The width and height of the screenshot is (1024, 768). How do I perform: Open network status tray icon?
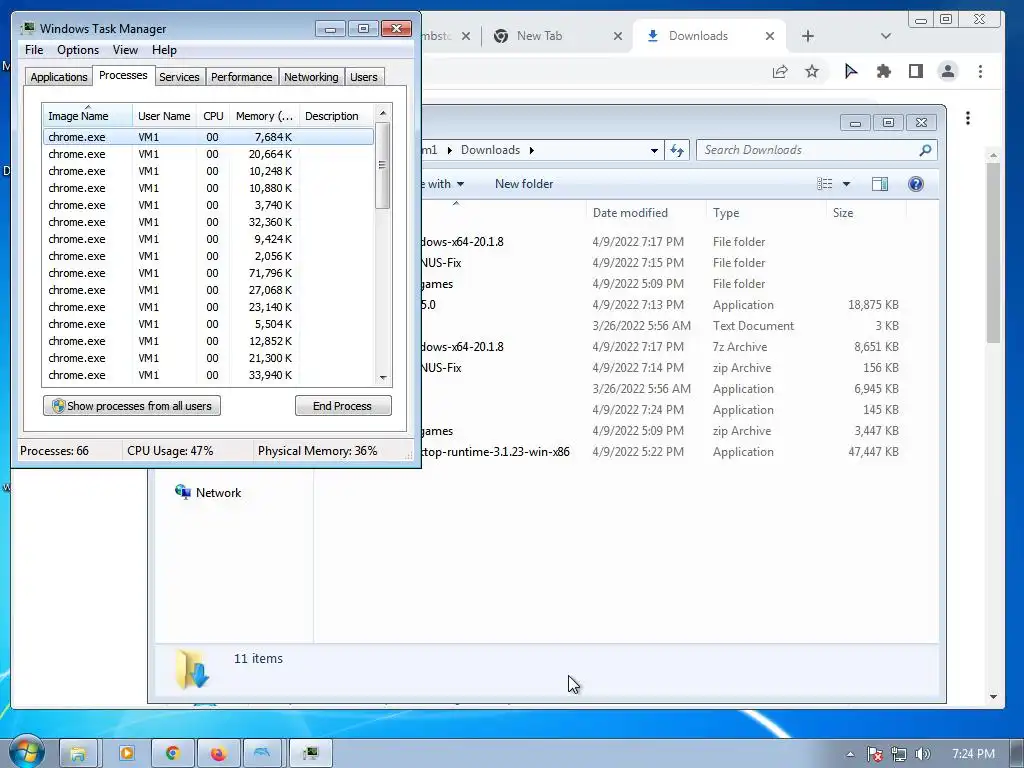tap(899, 754)
